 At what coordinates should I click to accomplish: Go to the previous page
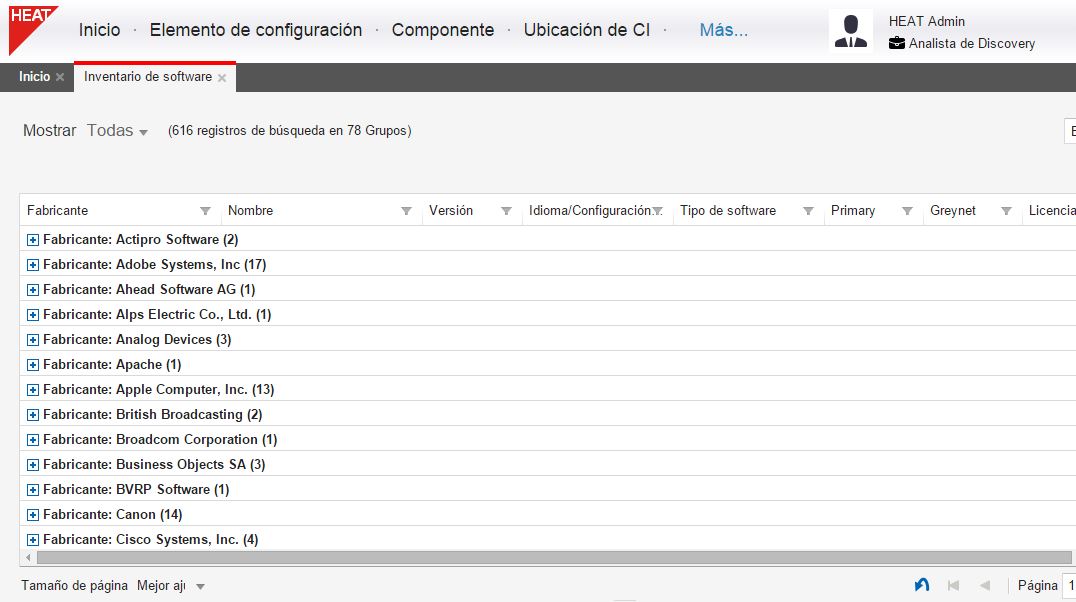click(x=985, y=586)
